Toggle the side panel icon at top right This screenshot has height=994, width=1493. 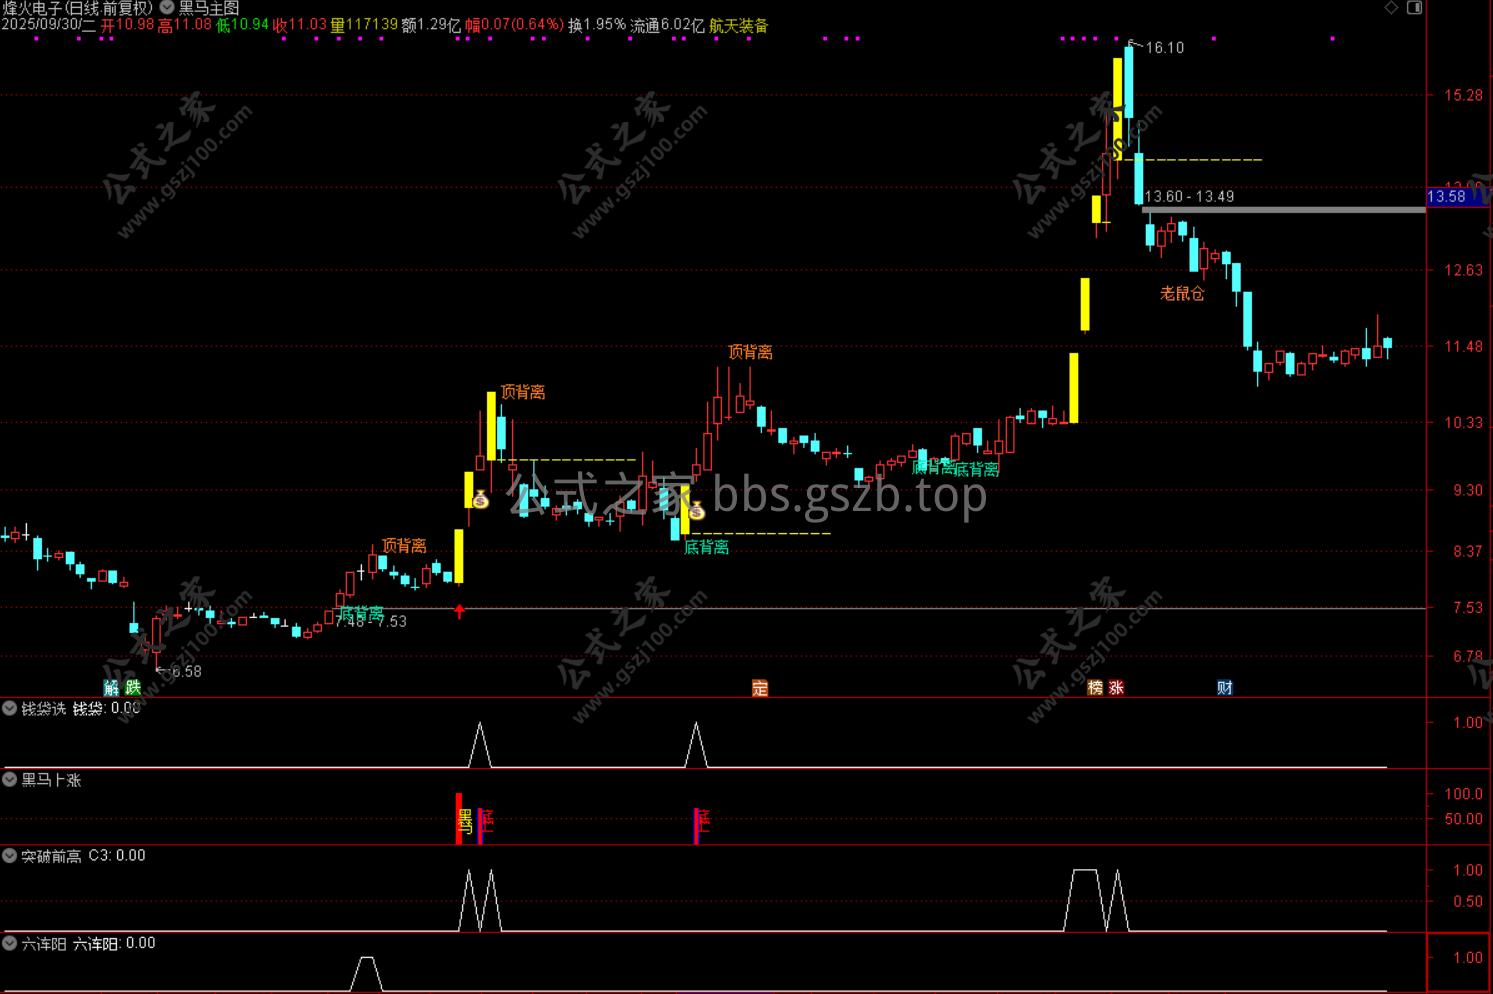click(x=1414, y=8)
